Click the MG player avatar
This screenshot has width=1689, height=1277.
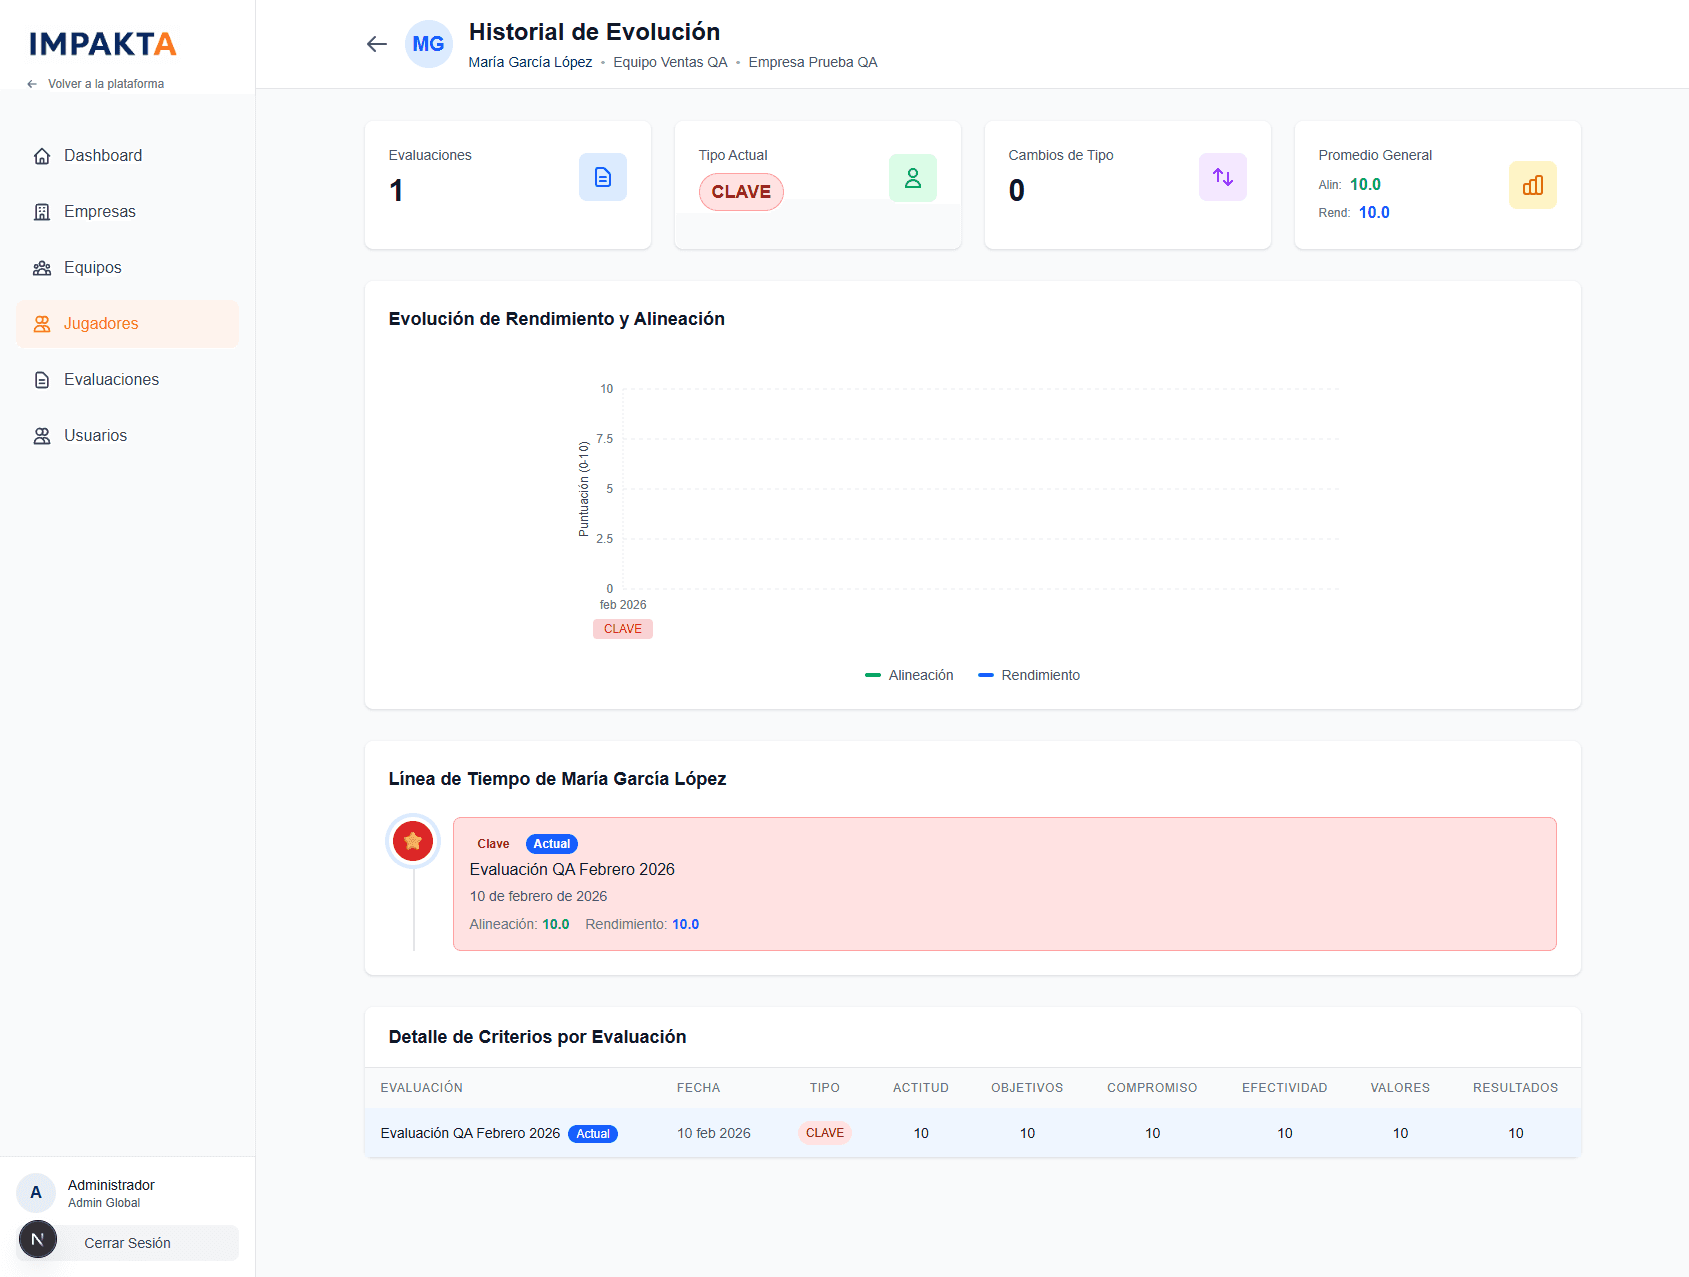pyautogui.click(x=428, y=44)
